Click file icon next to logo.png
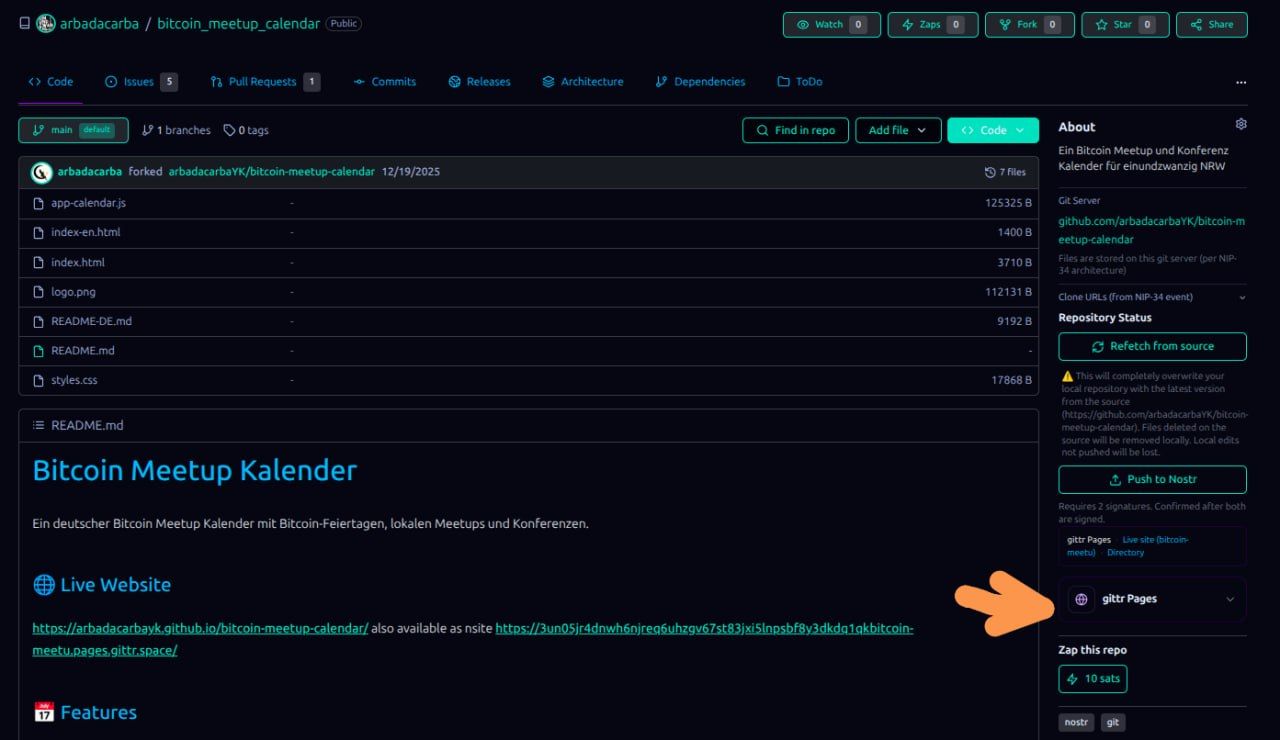Screen dimensions: 1280x740 pos(39,292)
